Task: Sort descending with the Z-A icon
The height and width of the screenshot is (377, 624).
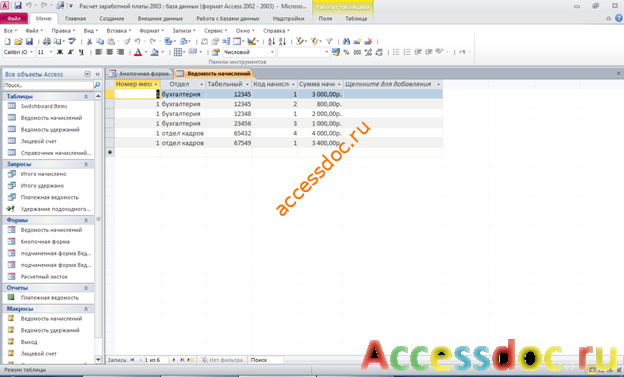Action: (282, 41)
